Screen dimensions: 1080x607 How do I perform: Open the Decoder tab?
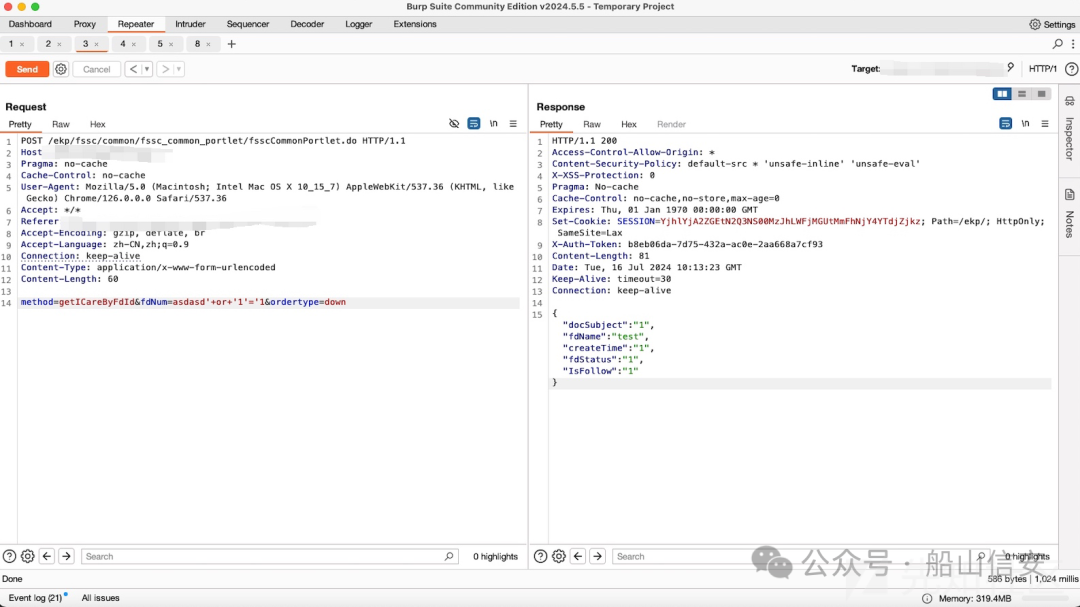[307, 24]
